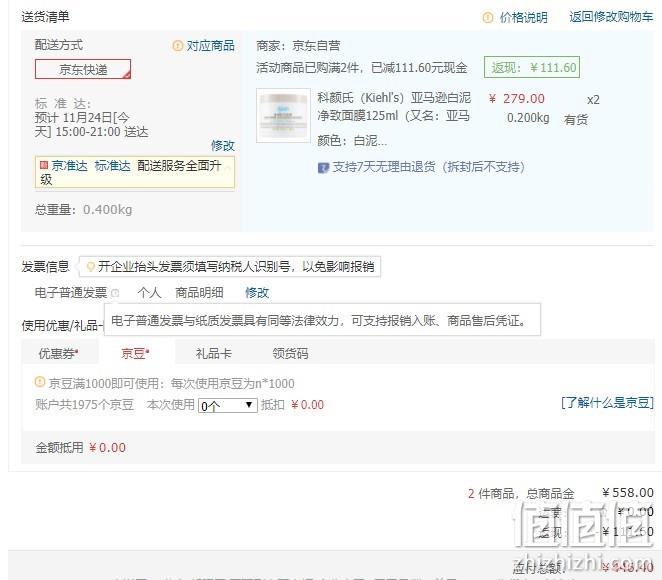
Task: Click the lightbulb icon in invoice notice
Action: 90,267
